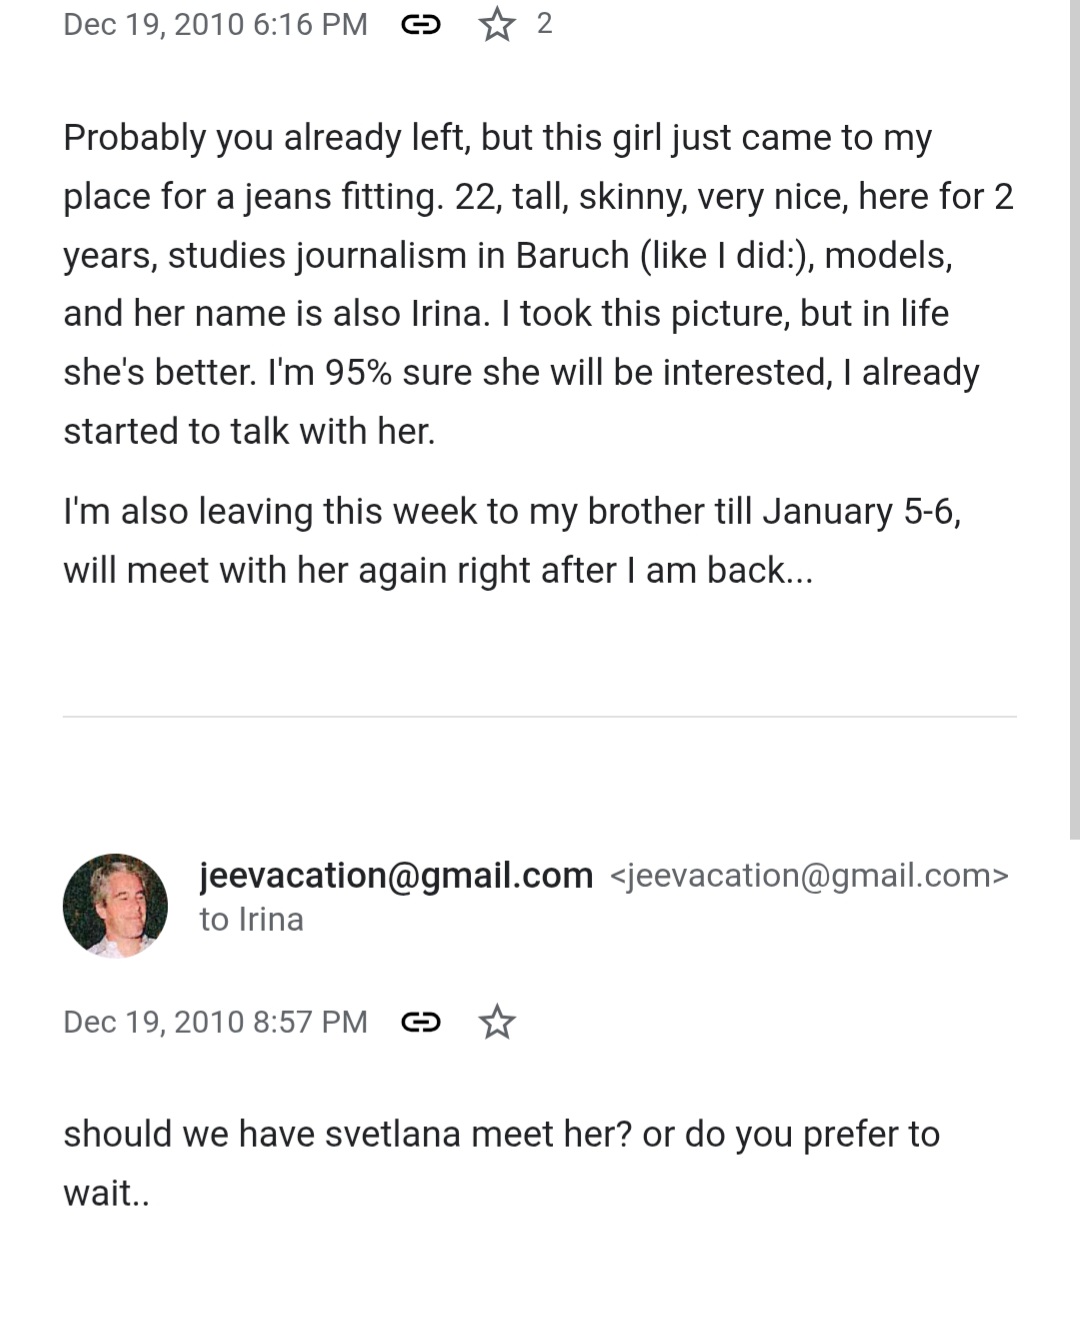Star the reply sent at 8:57 PM
This screenshot has width=1080, height=1335.
coord(497,1022)
